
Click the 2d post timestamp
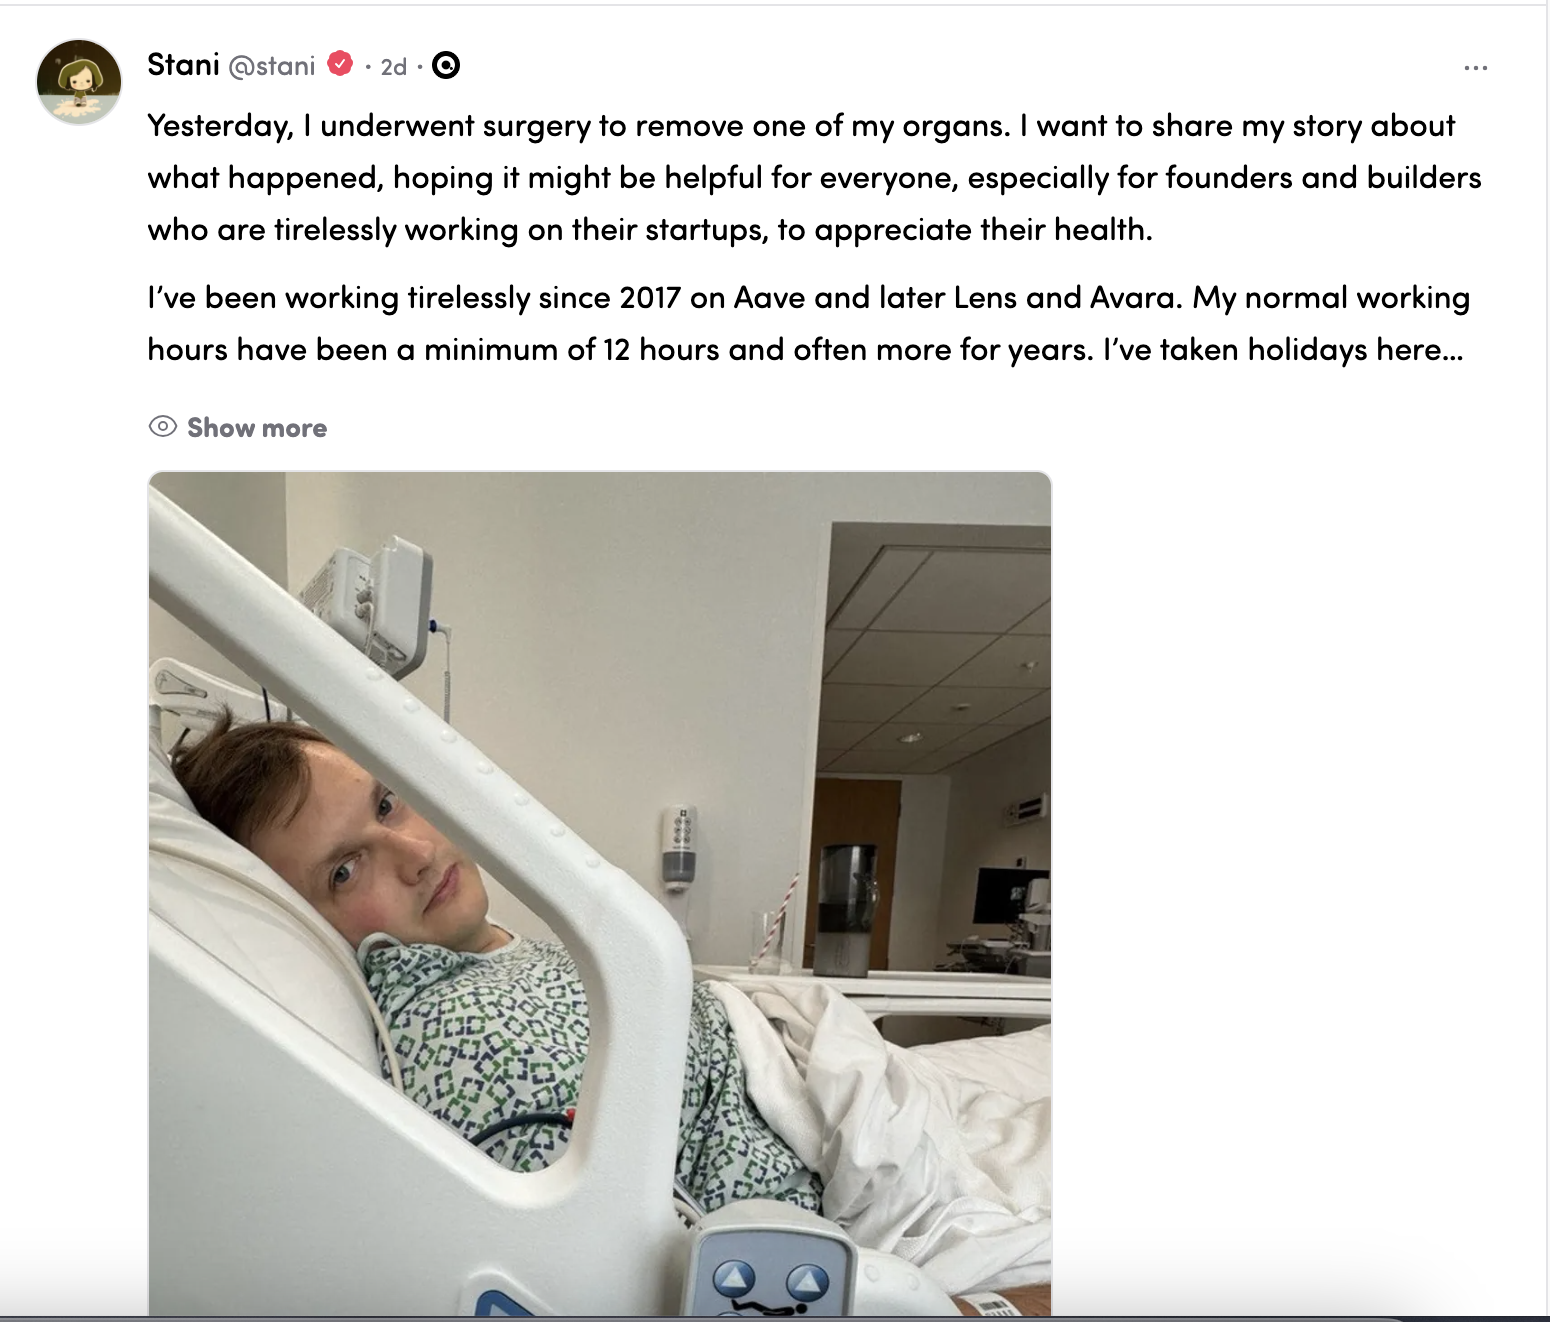393,67
